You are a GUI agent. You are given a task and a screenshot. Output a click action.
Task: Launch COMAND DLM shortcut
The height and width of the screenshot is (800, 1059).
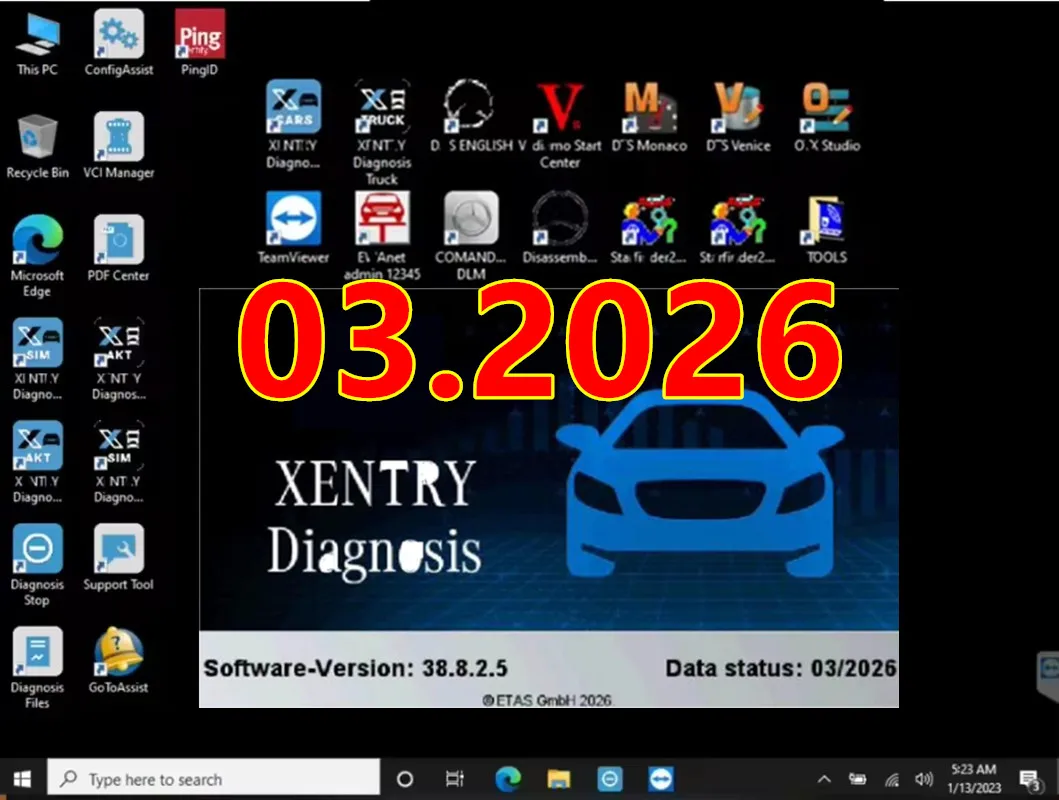point(471,236)
